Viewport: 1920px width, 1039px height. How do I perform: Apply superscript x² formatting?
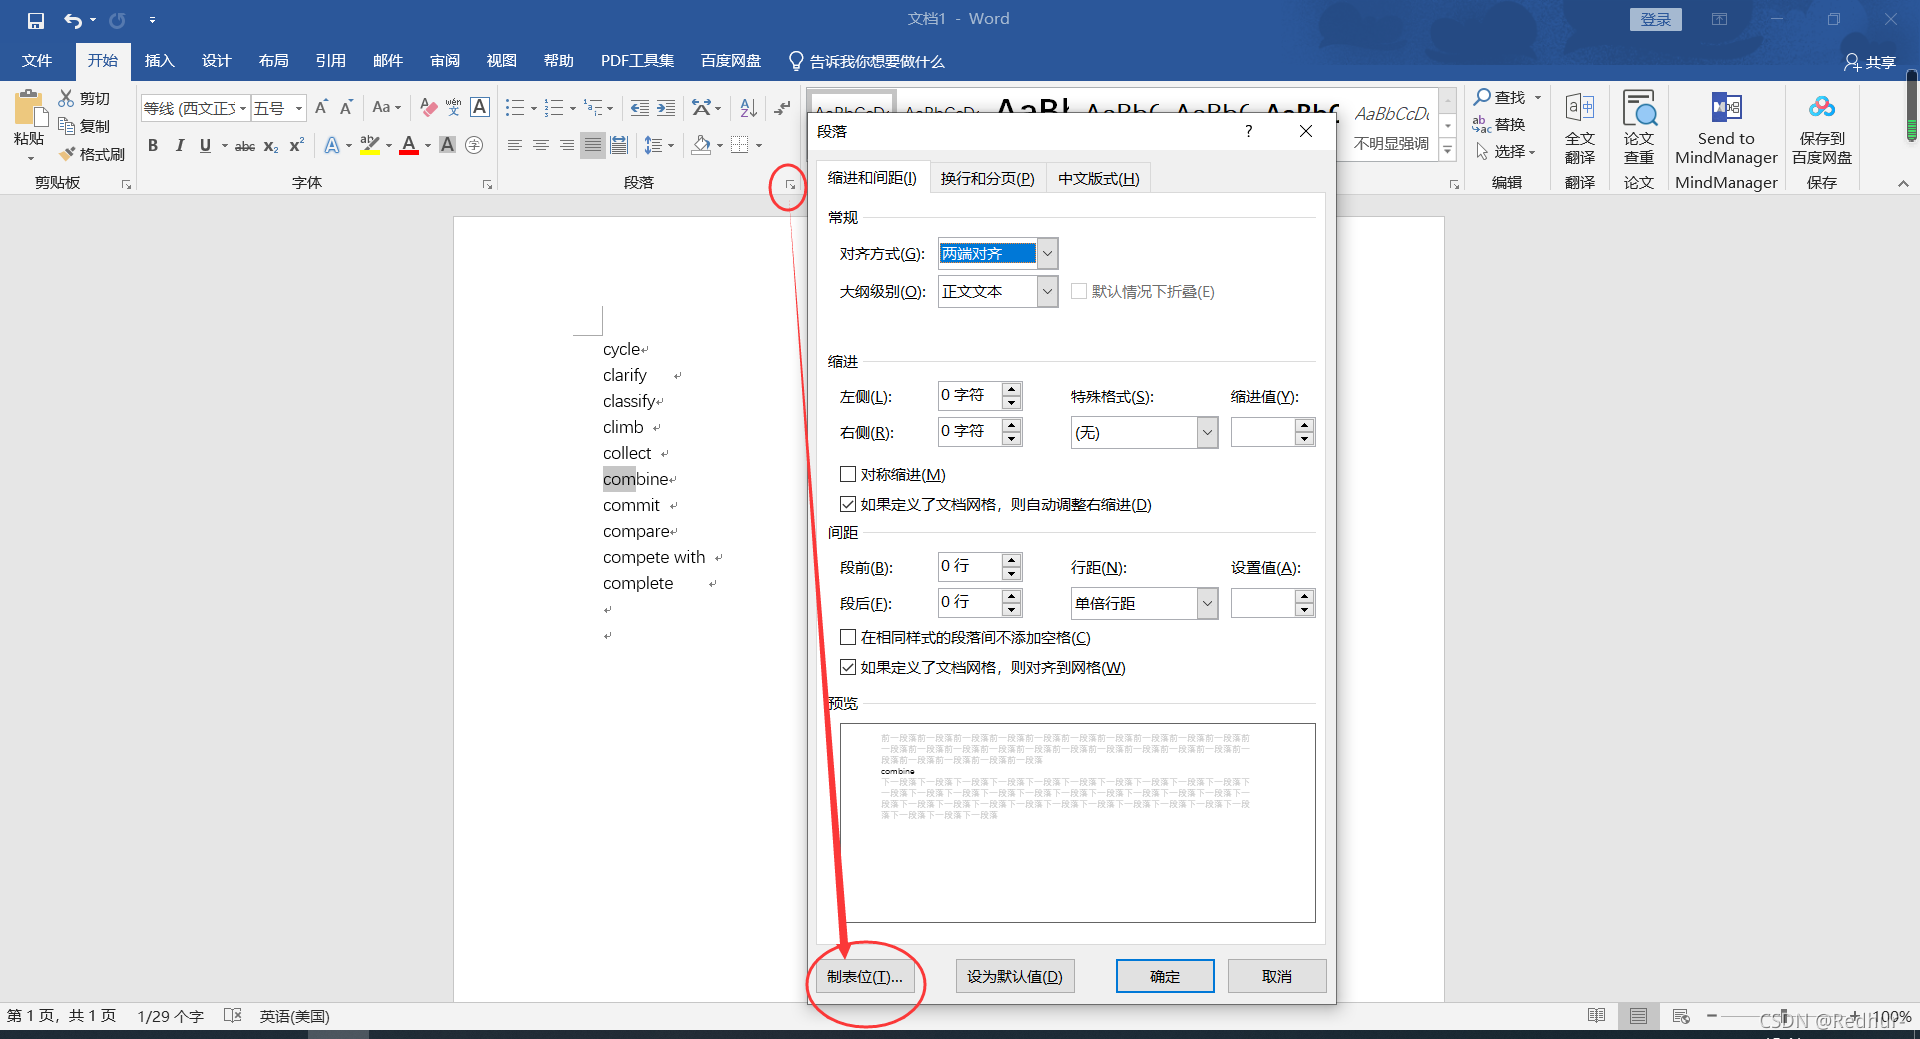pos(296,146)
